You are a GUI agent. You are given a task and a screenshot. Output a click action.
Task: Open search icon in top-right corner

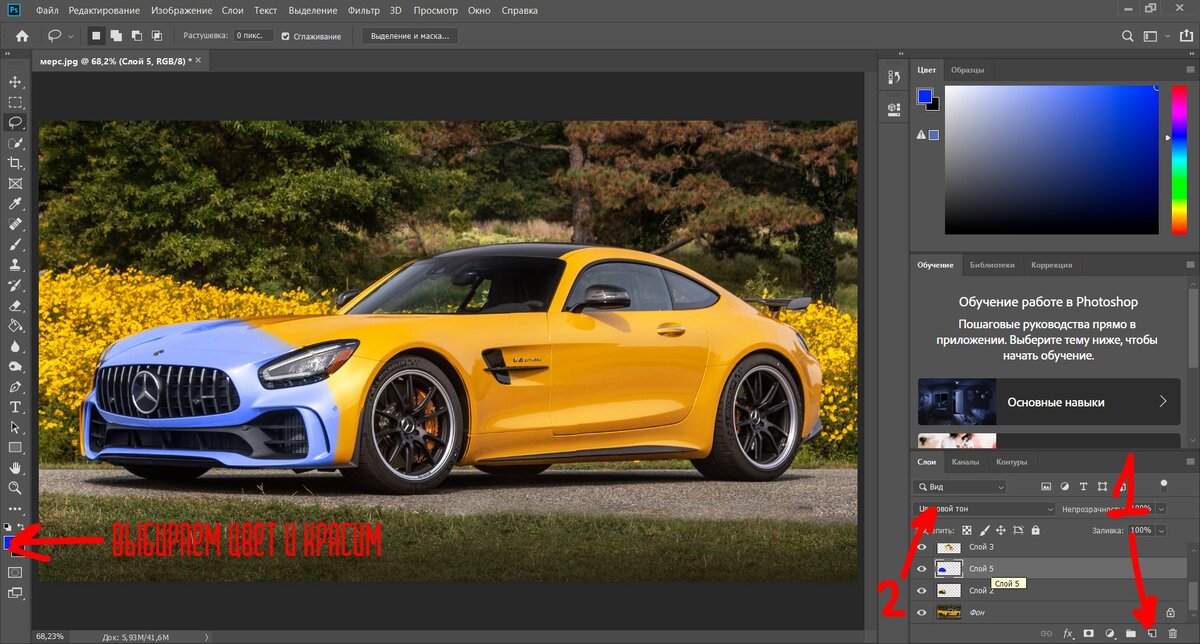pos(1127,36)
